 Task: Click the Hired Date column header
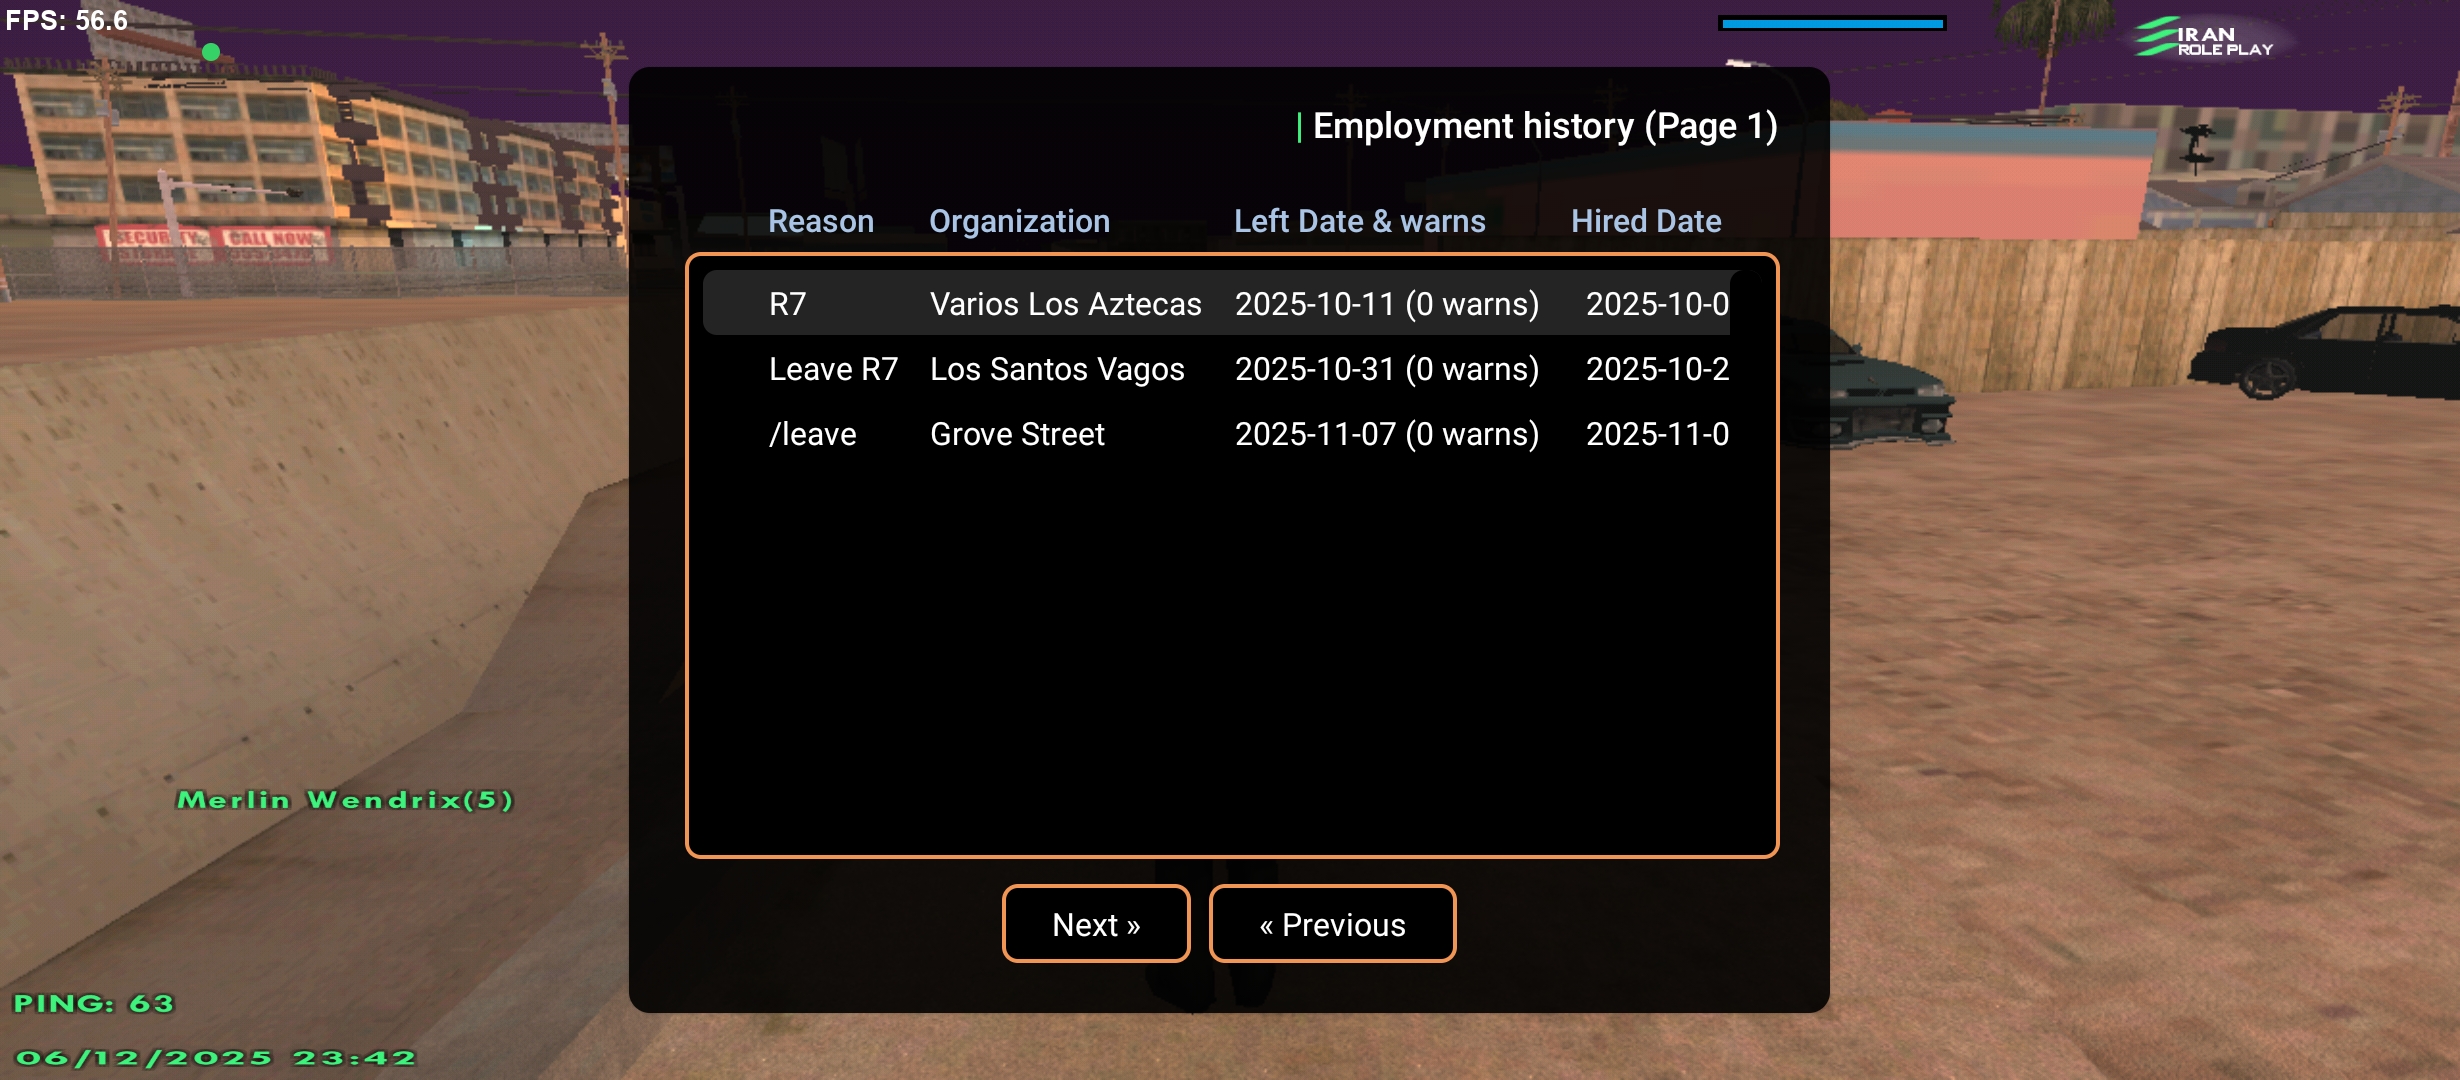coord(1646,221)
